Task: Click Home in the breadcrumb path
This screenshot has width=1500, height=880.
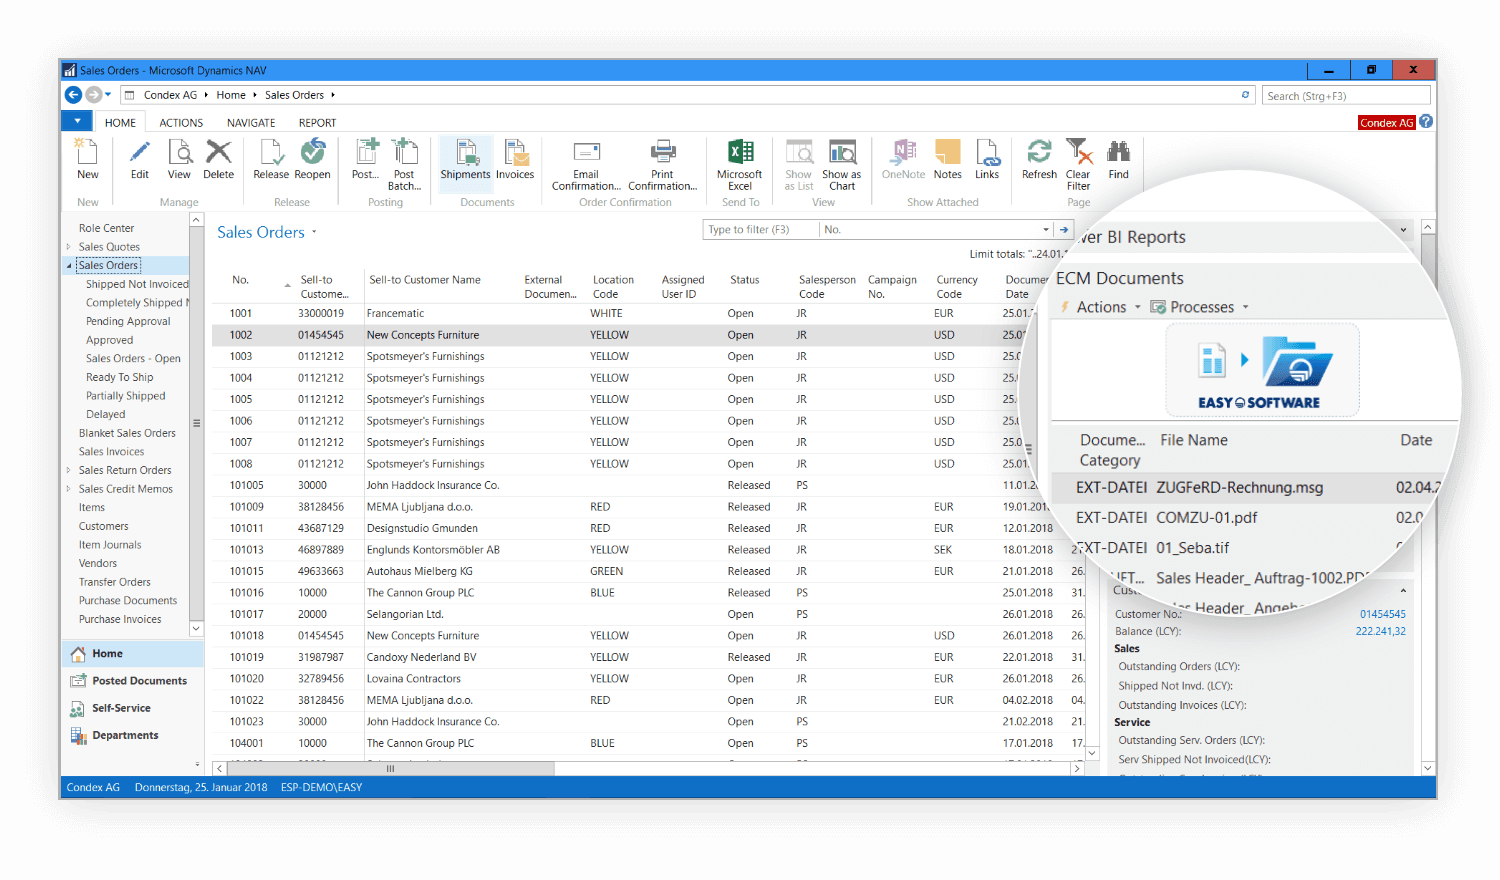Action: [231, 95]
